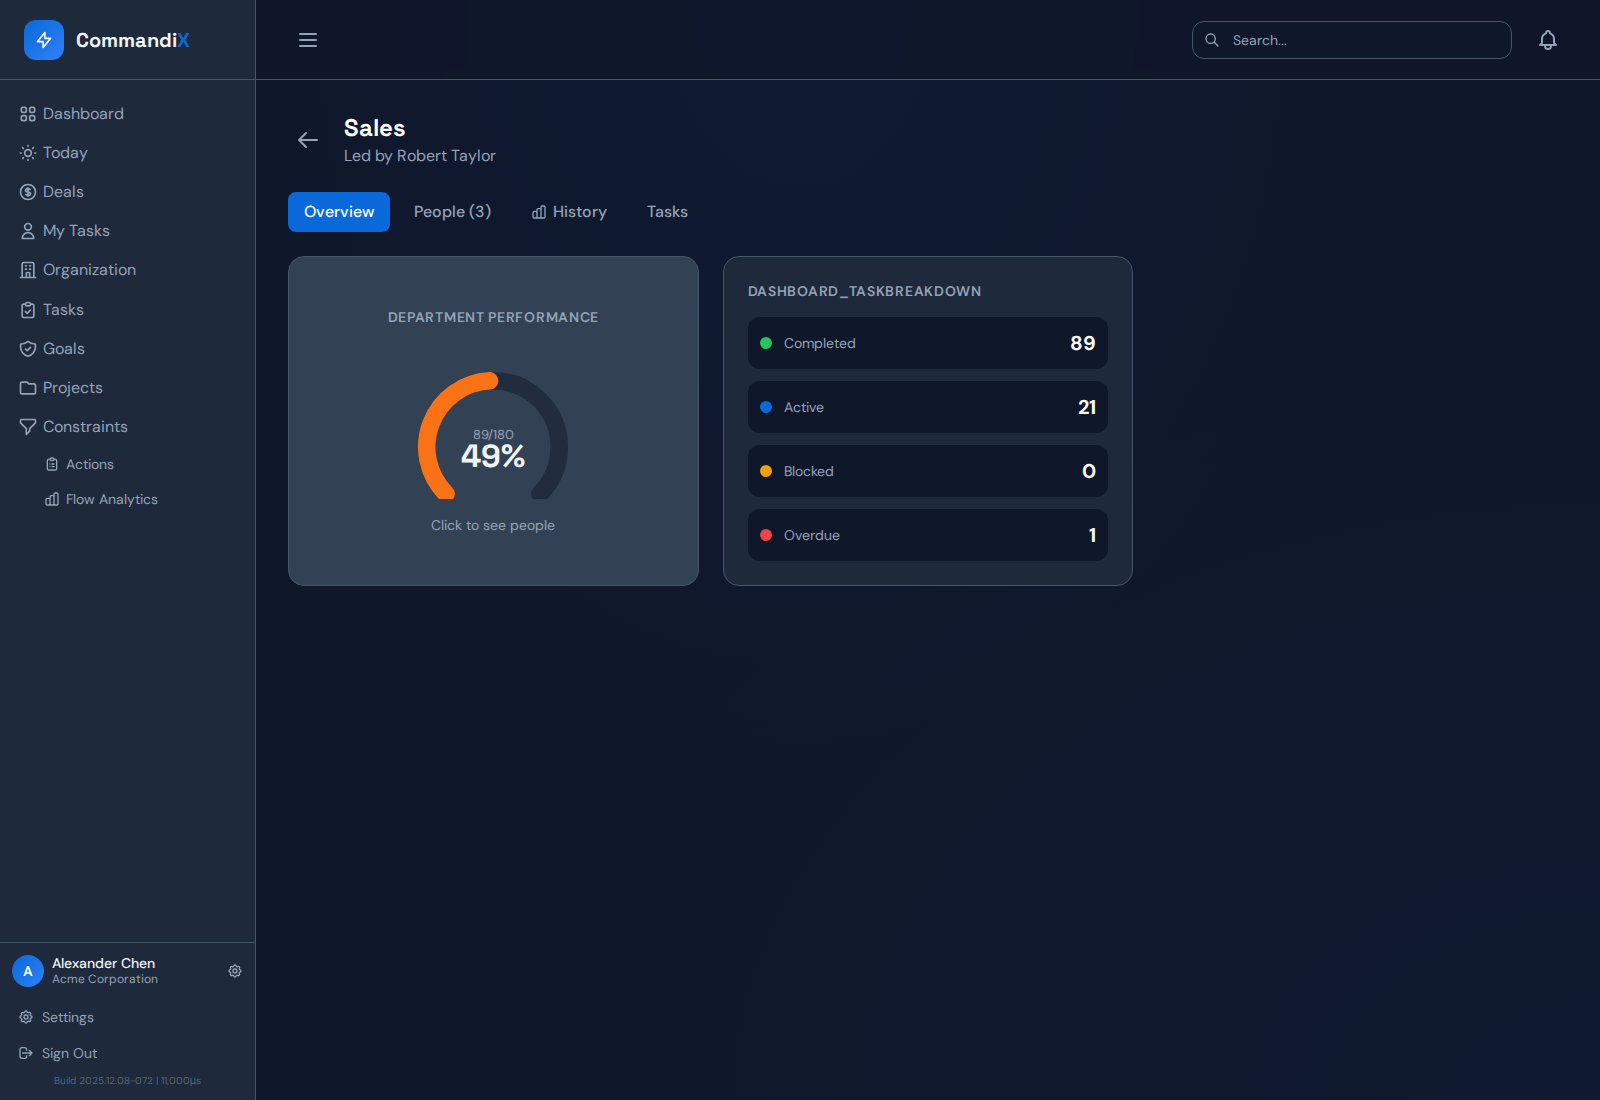The height and width of the screenshot is (1100, 1600).
Task: Open the Tasks tab in Sales
Action: 667,212
